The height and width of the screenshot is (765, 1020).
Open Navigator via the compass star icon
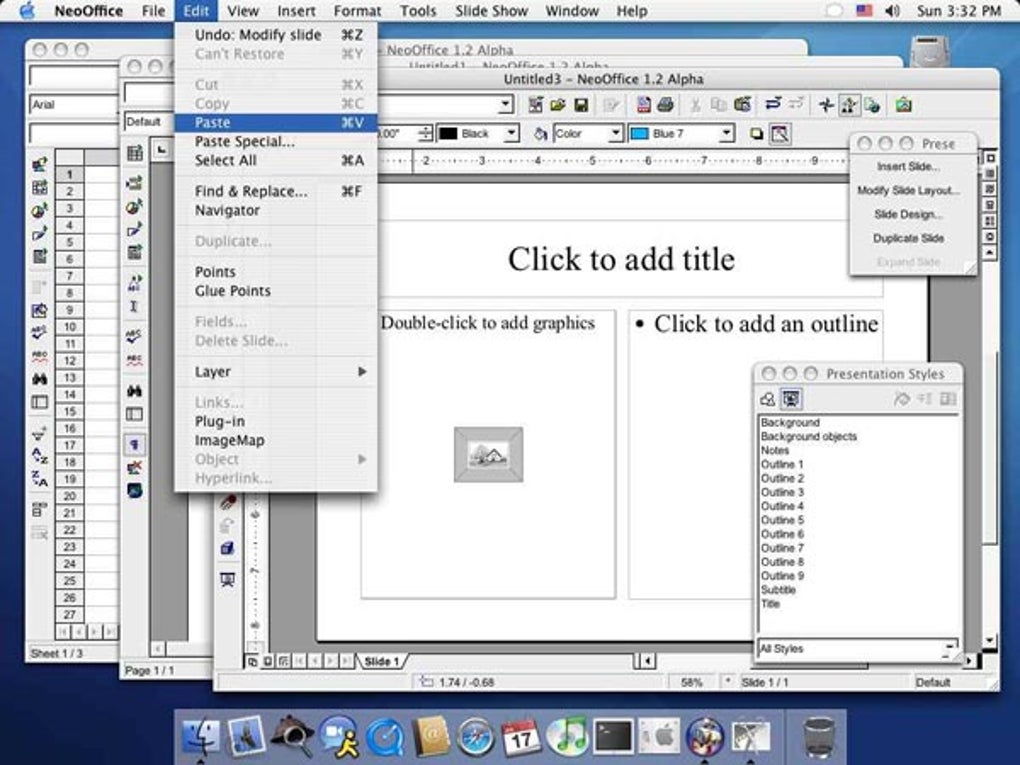pos(826,105)
